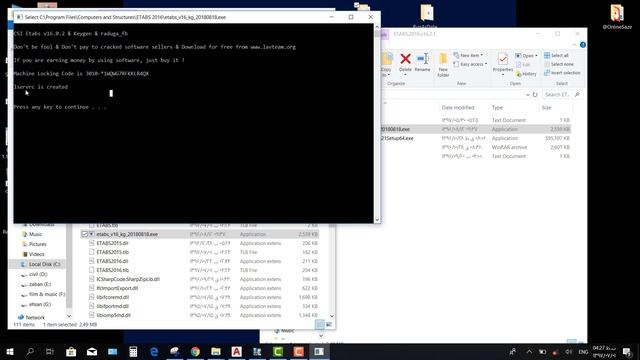This screenshot has height=360, width=640.
Task: Open Calculator from the taskbar
Action: click(x=133, y=351)
